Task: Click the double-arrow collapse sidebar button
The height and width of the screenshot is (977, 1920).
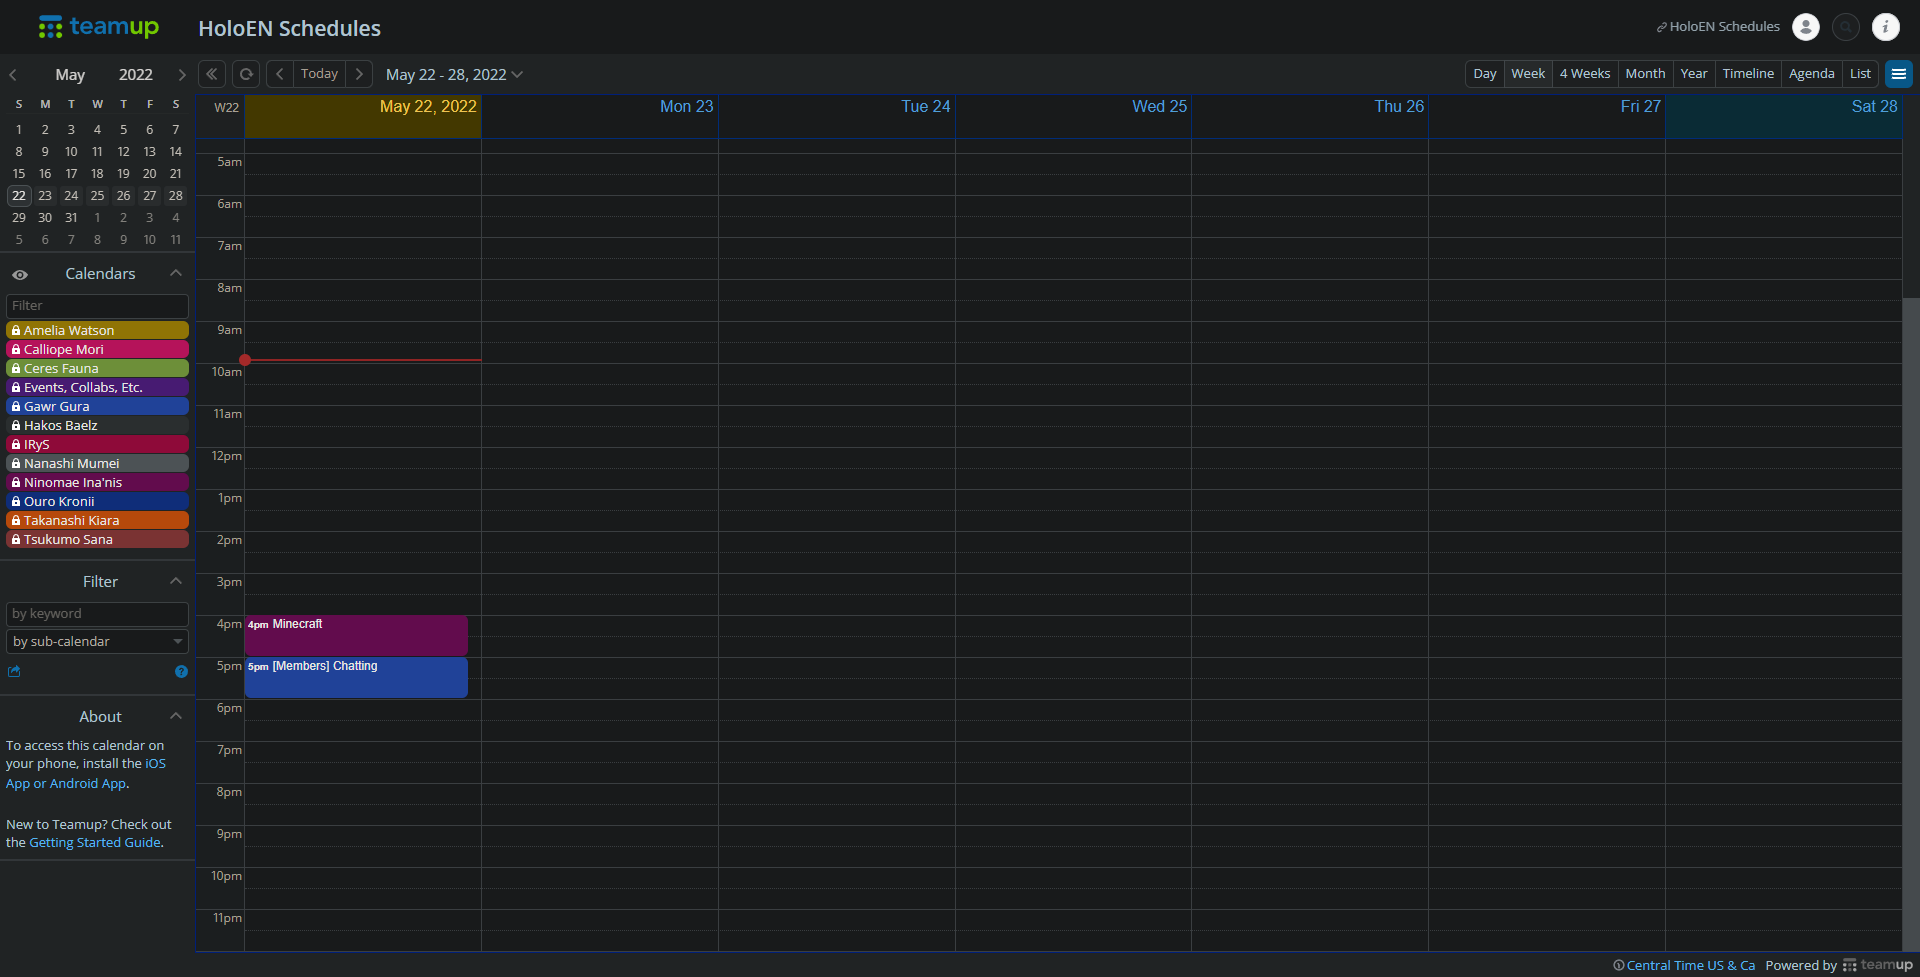Action: point(212,74)
